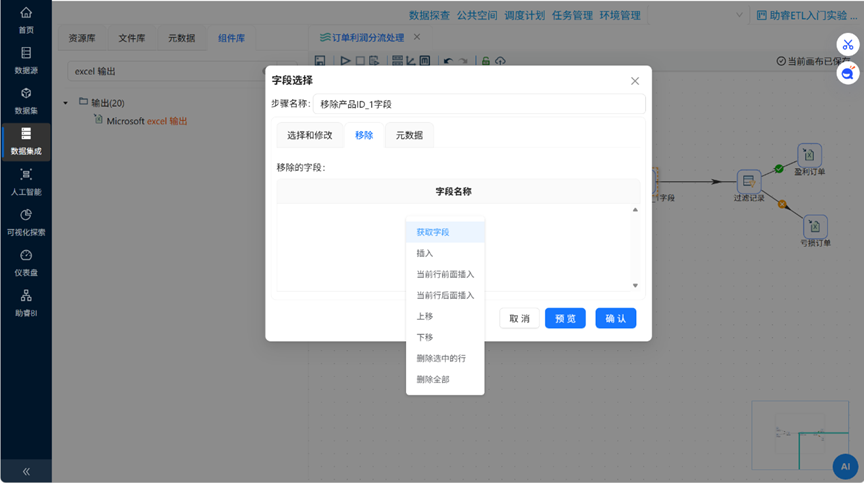Viewport: 864px width, 483px height.
Task: Open the 文件库 panel tab
Action: pos(132,38)
